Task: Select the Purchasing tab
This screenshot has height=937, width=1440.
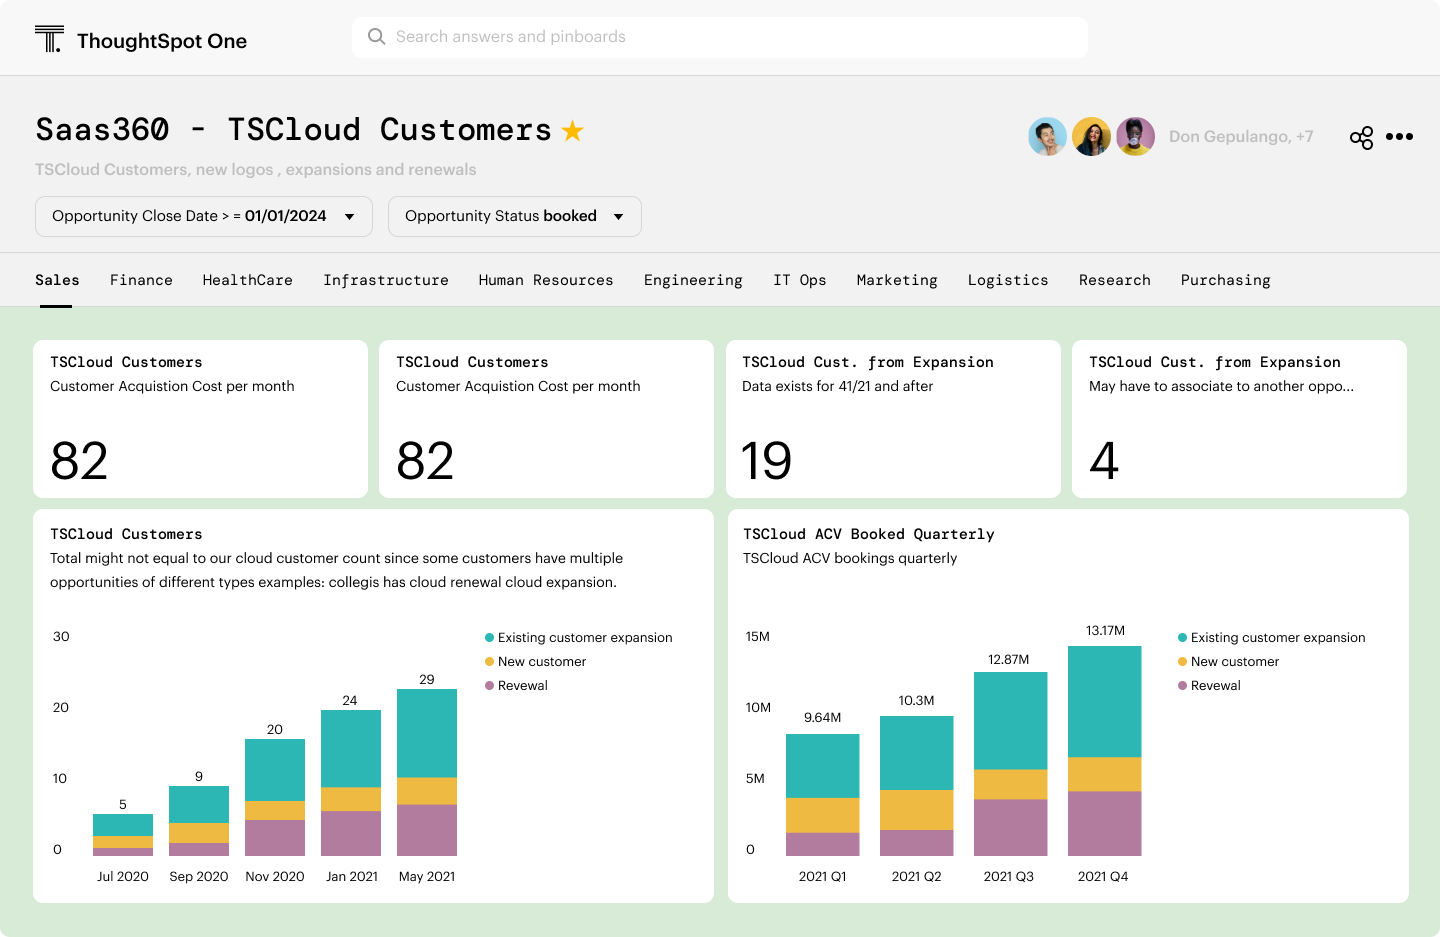Action: coord(1226,280)
